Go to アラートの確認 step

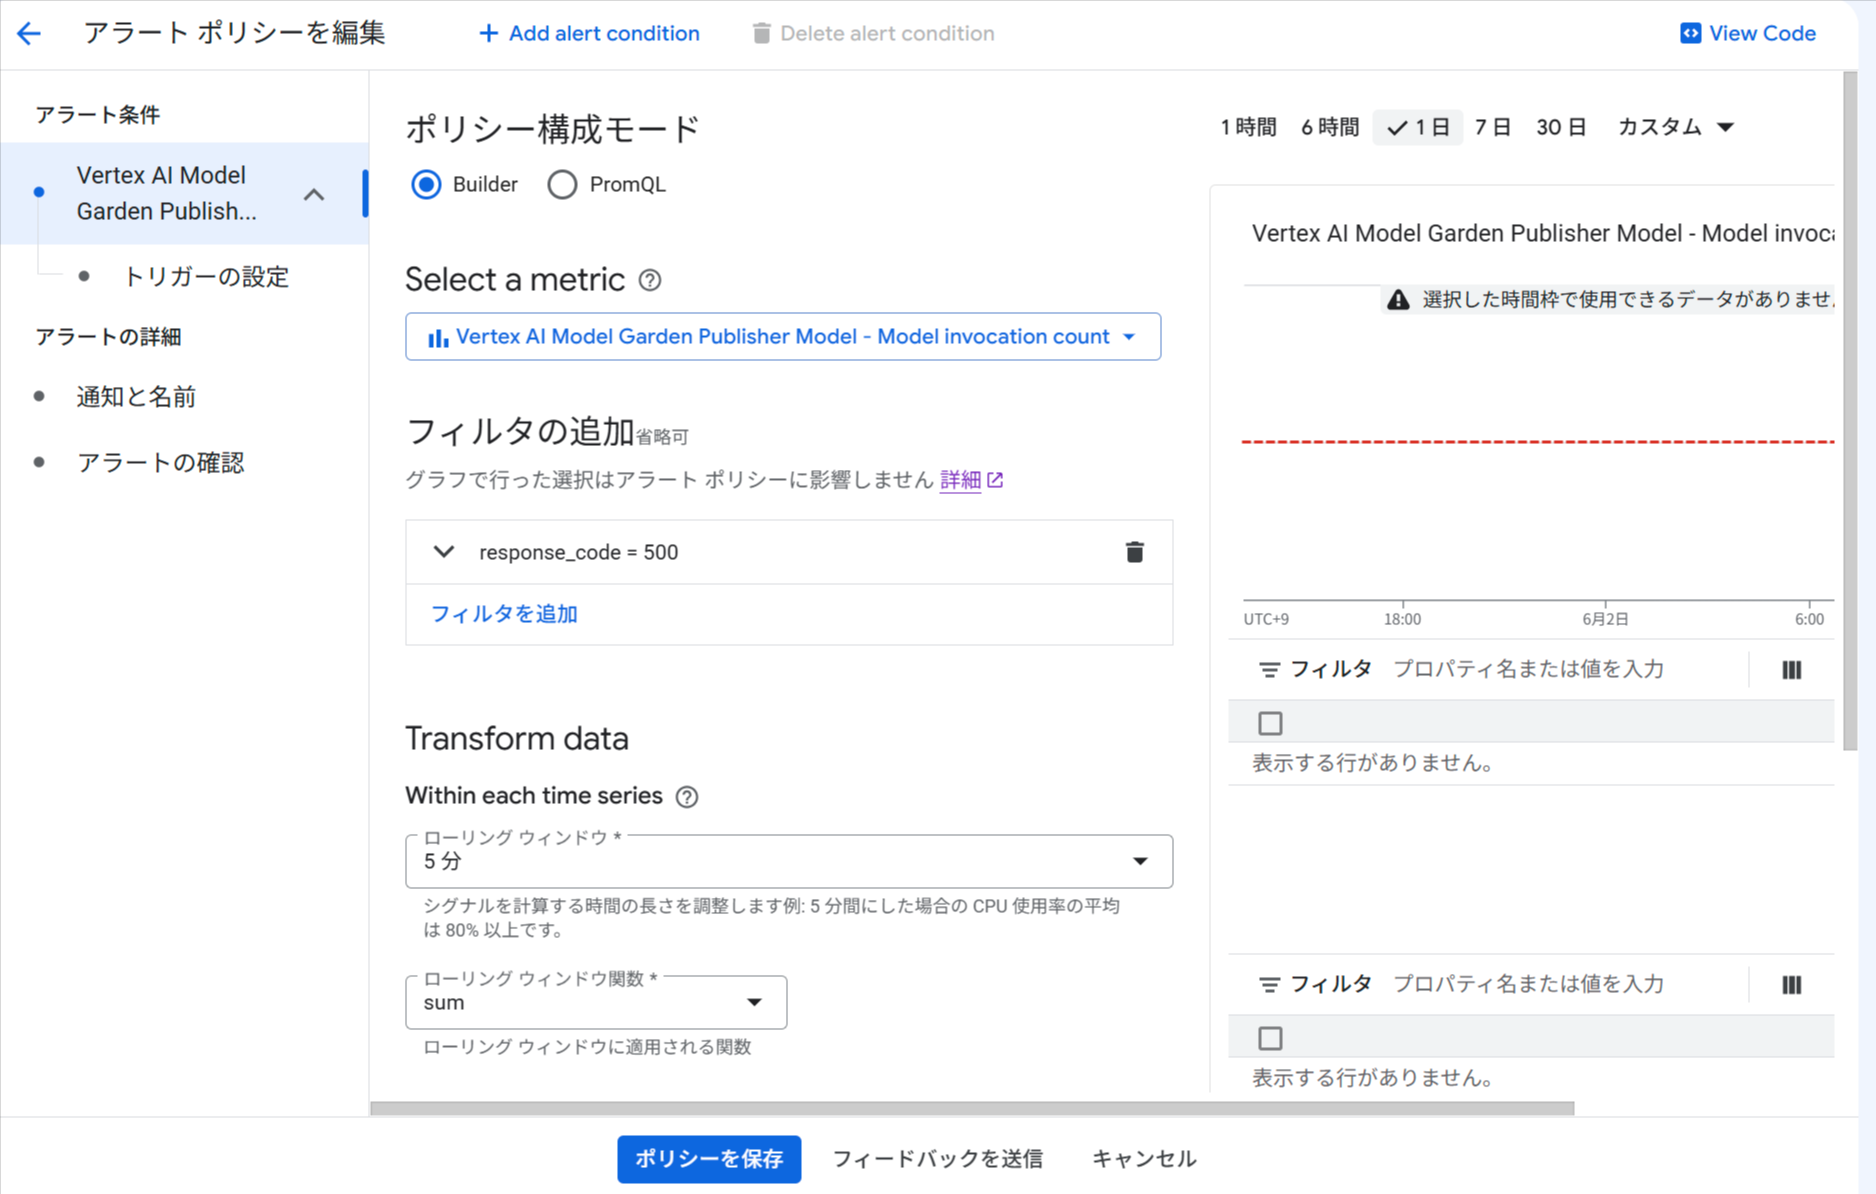[x=161, y=463]
